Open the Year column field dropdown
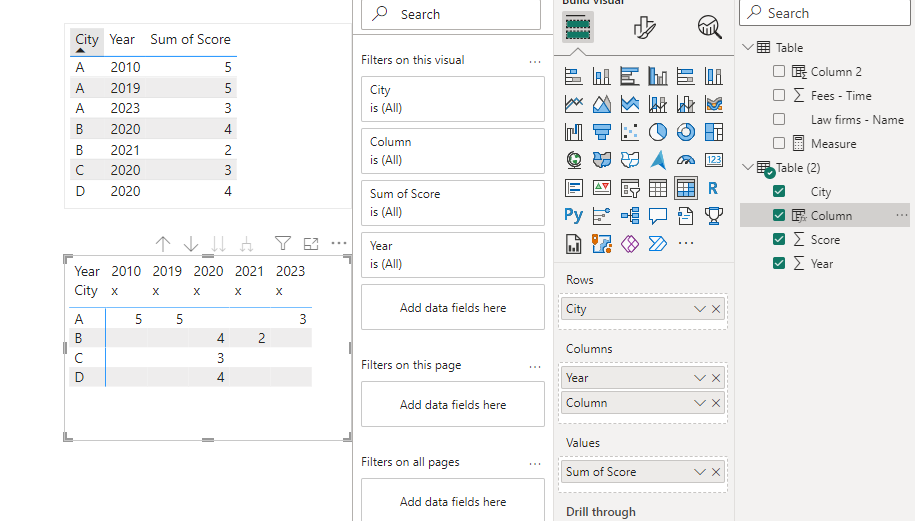The image size is (915, 521). coord(700,378)
